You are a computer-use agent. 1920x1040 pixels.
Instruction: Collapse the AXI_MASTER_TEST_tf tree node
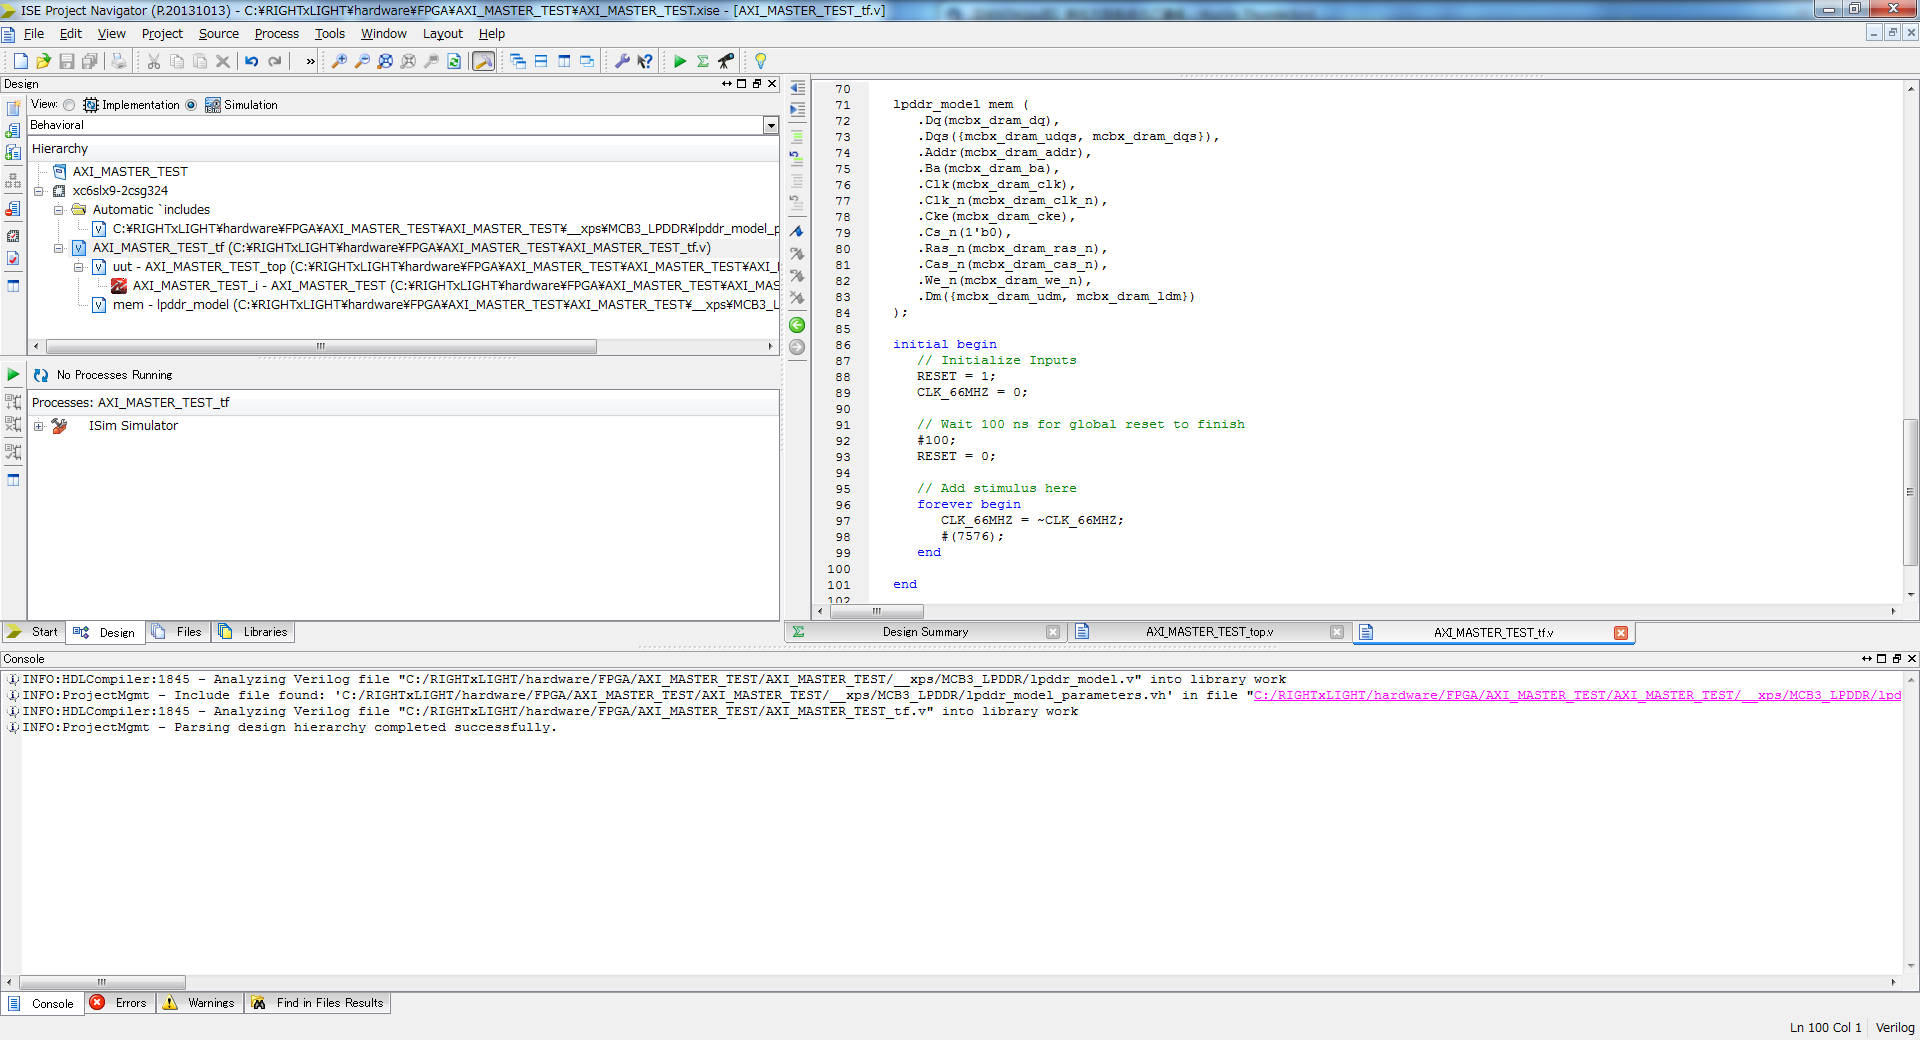pyautogui.click(x=59, y=248)
